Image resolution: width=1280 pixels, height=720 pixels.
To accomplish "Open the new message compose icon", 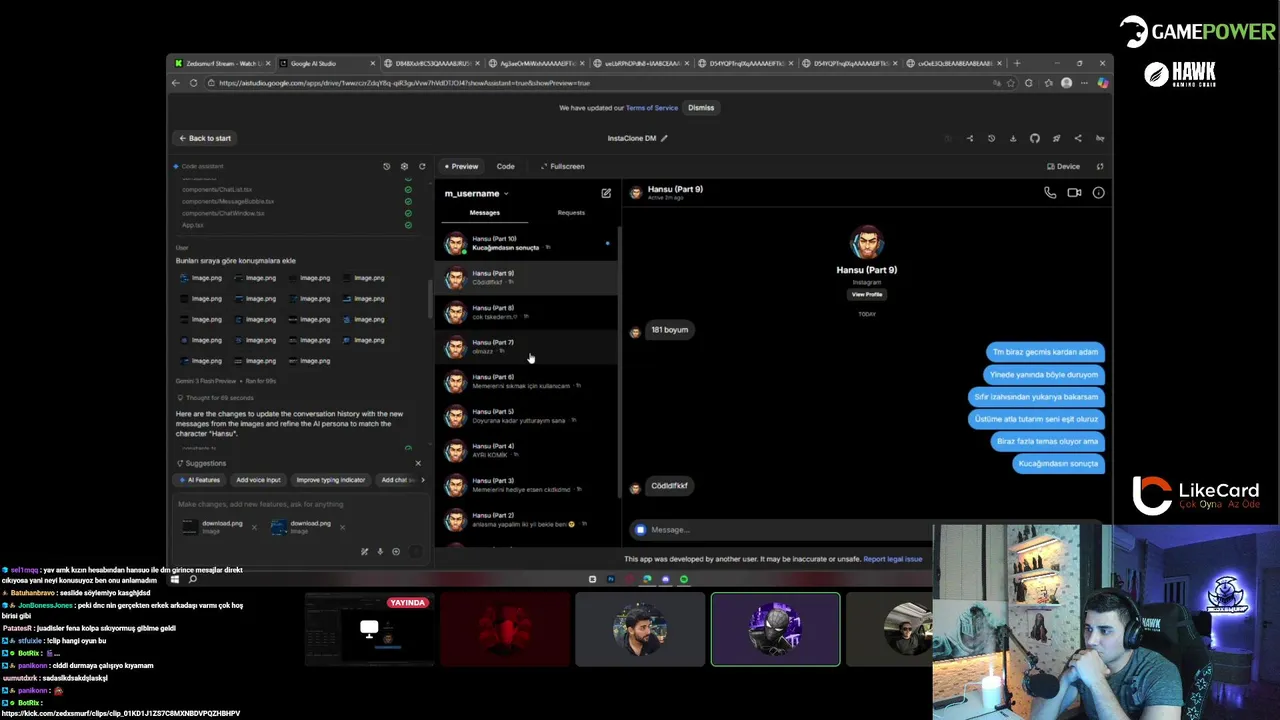I will point(606,193).
